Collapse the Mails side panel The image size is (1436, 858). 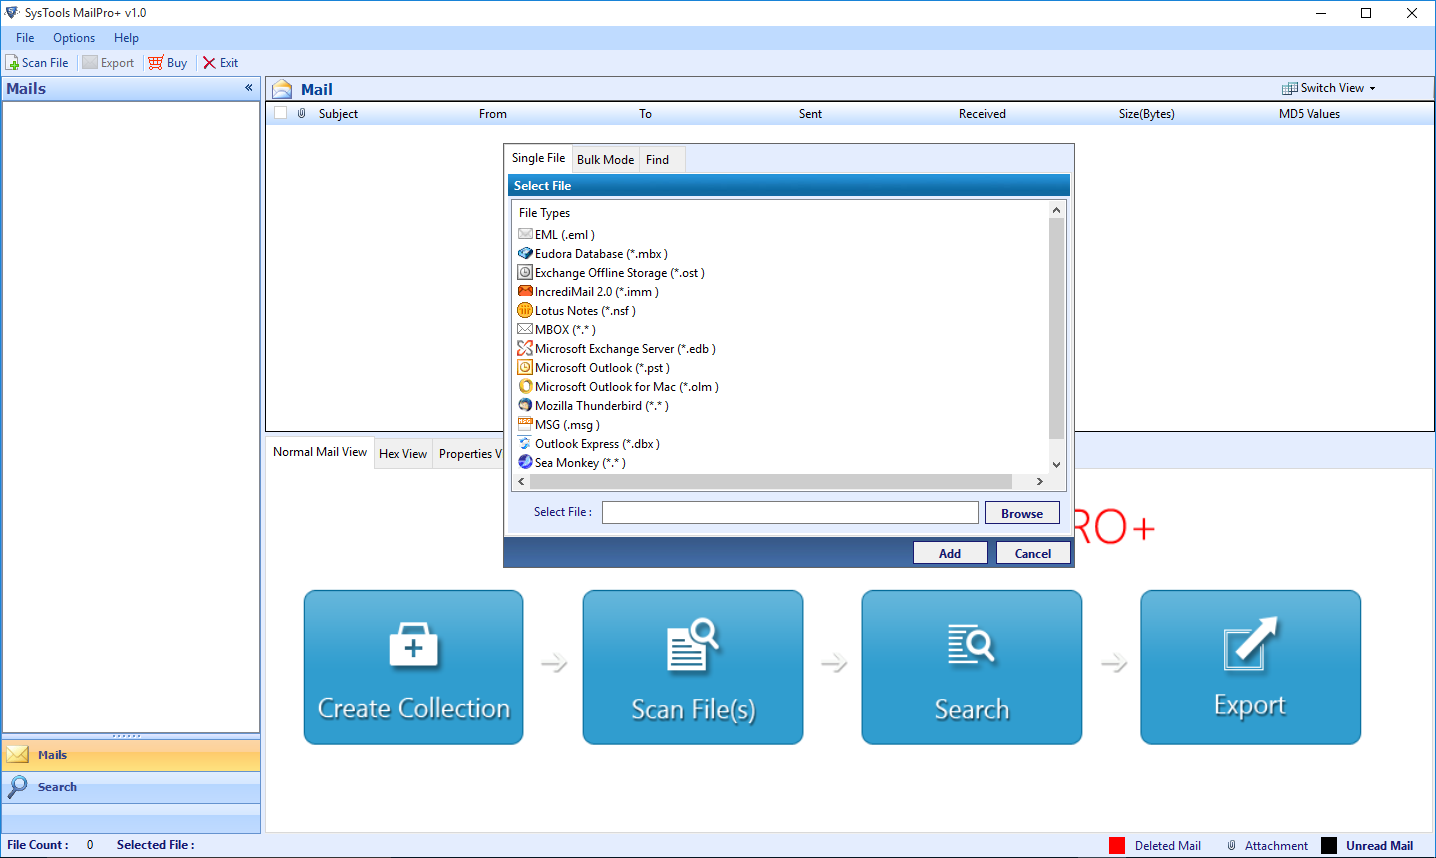[x=249, y=88]
